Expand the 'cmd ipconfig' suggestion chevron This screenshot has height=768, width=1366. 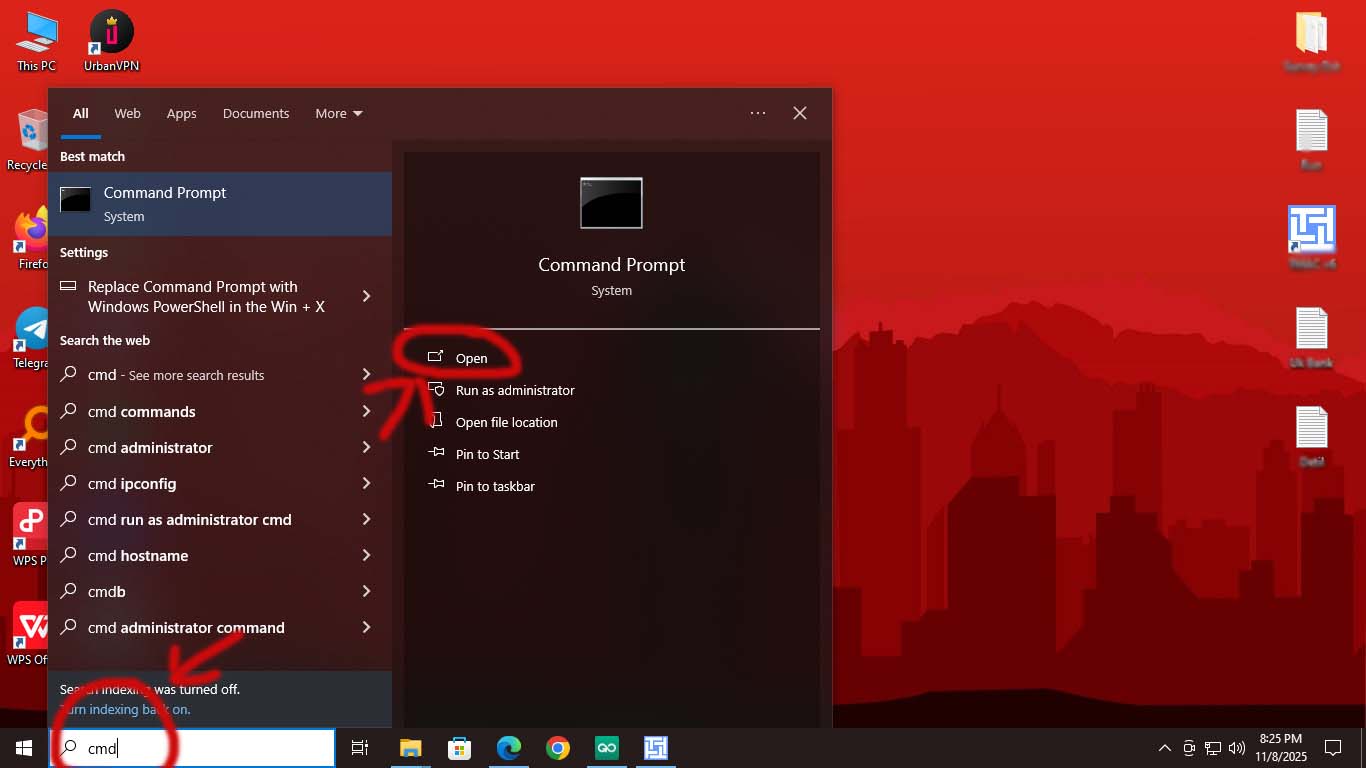coord(366,483)
